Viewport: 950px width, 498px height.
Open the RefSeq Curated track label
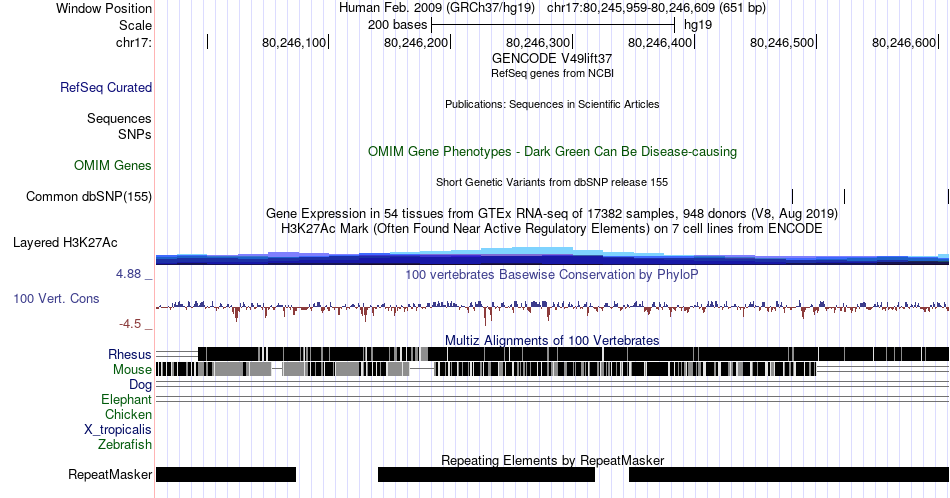(x=106, y=87)
